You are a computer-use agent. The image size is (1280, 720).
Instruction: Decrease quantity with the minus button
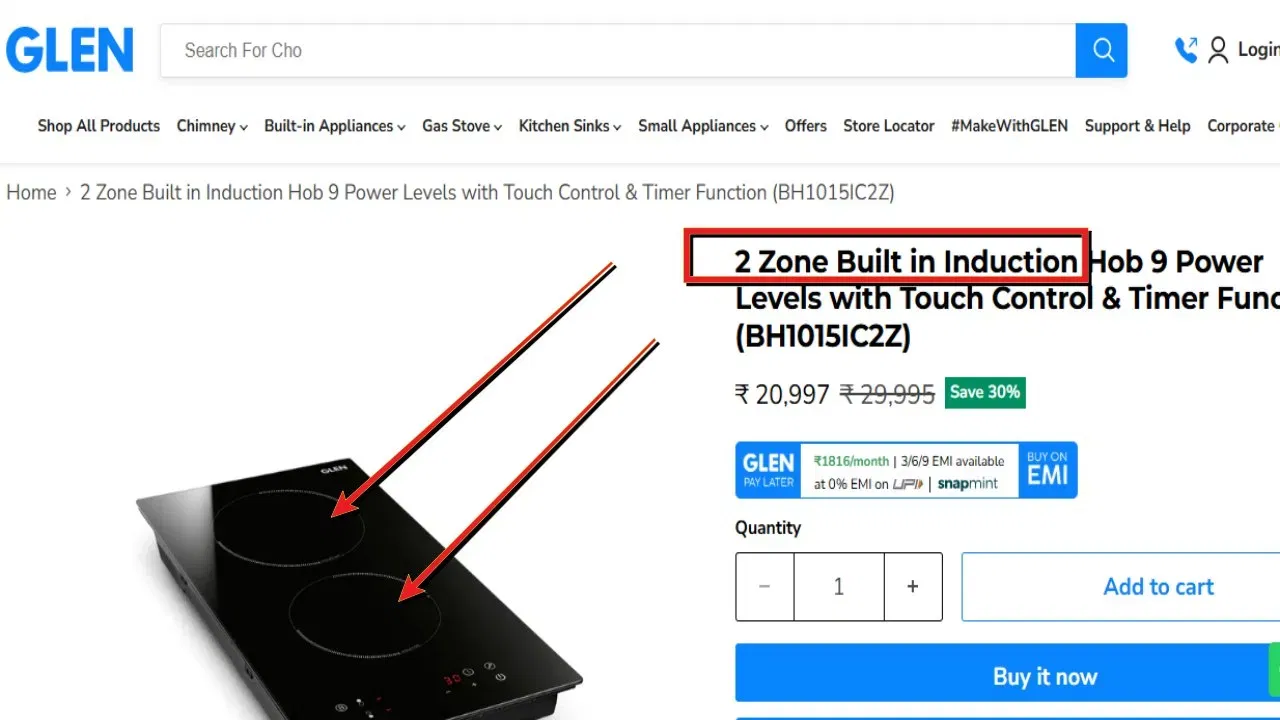click(x=765, y=587)
